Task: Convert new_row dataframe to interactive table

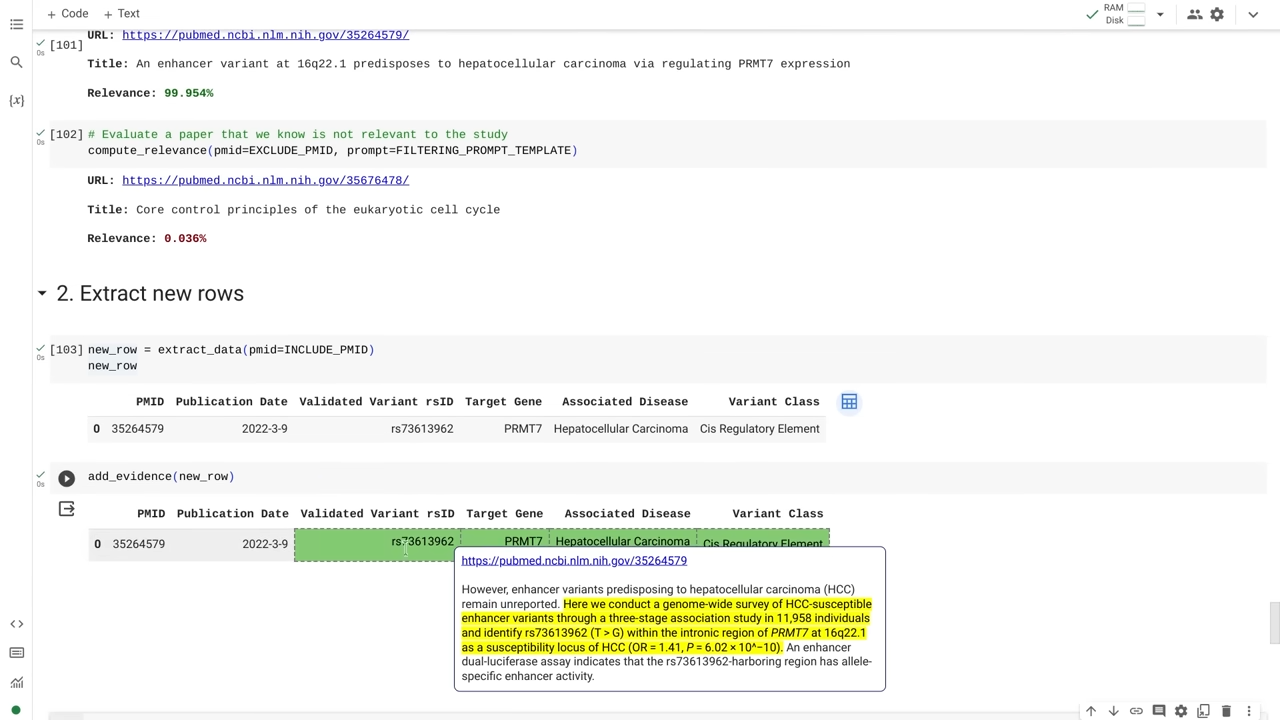Action: point(849,402)
